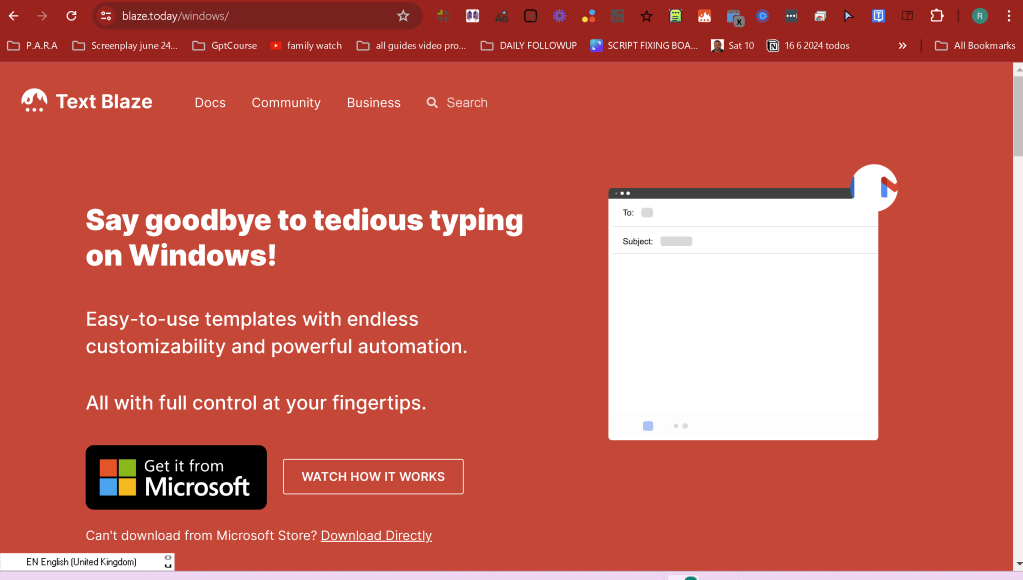
Task: Open the Community menu item
Action: [x=286, y=102]
